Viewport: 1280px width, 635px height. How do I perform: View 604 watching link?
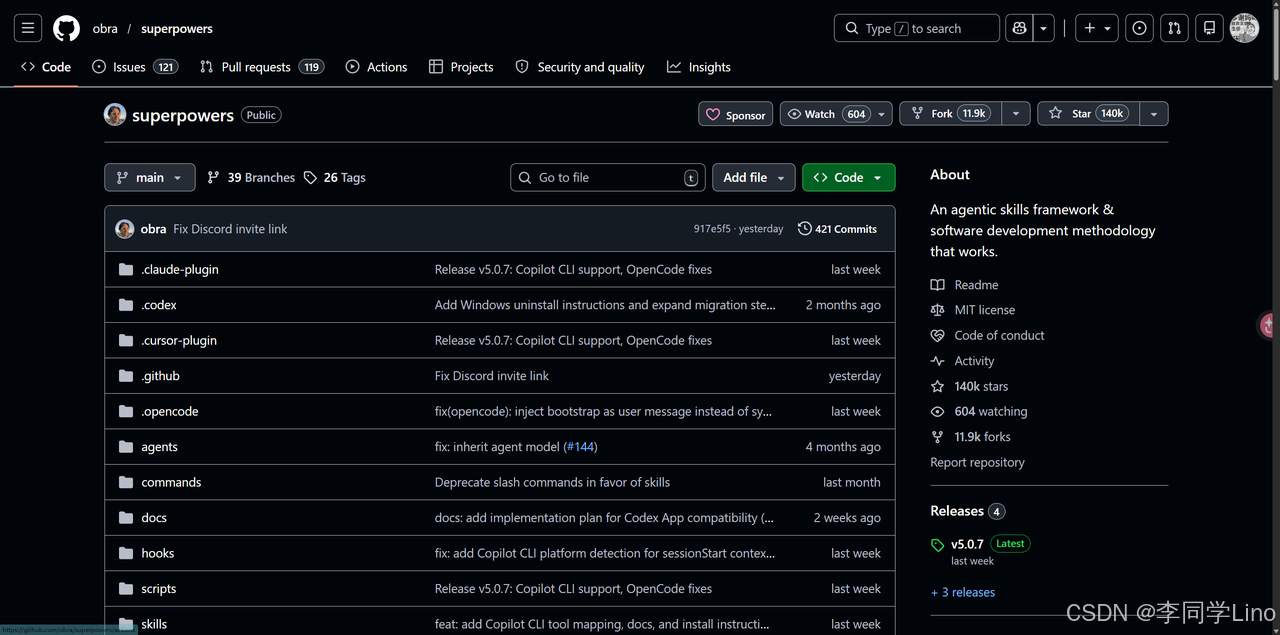click(x=979, y=412)
